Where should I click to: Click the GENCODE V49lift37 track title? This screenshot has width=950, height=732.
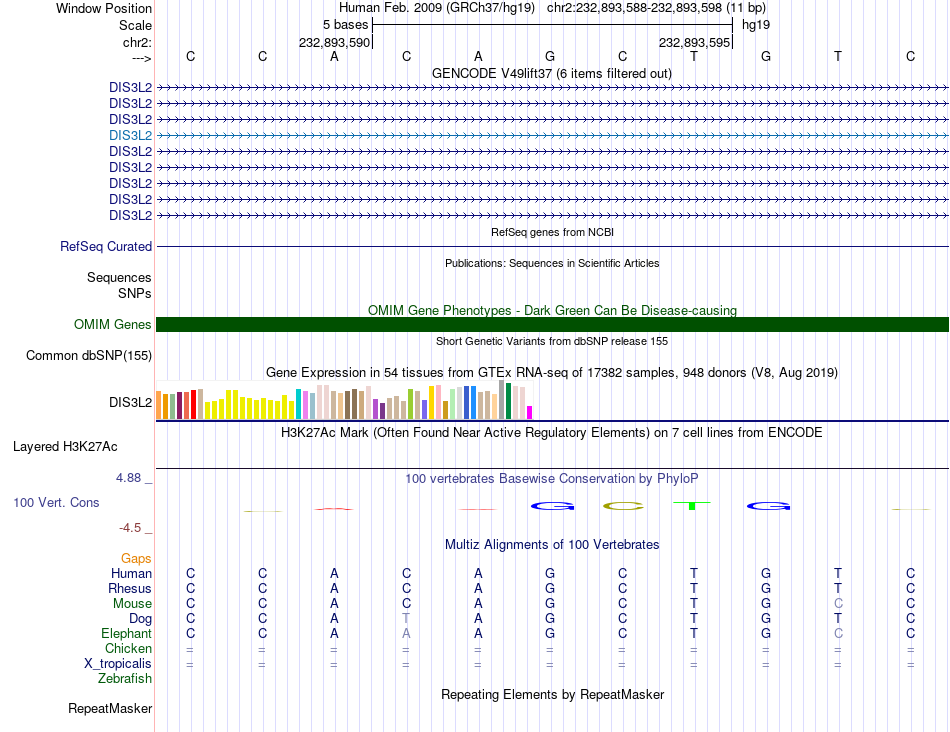(552, 74)
